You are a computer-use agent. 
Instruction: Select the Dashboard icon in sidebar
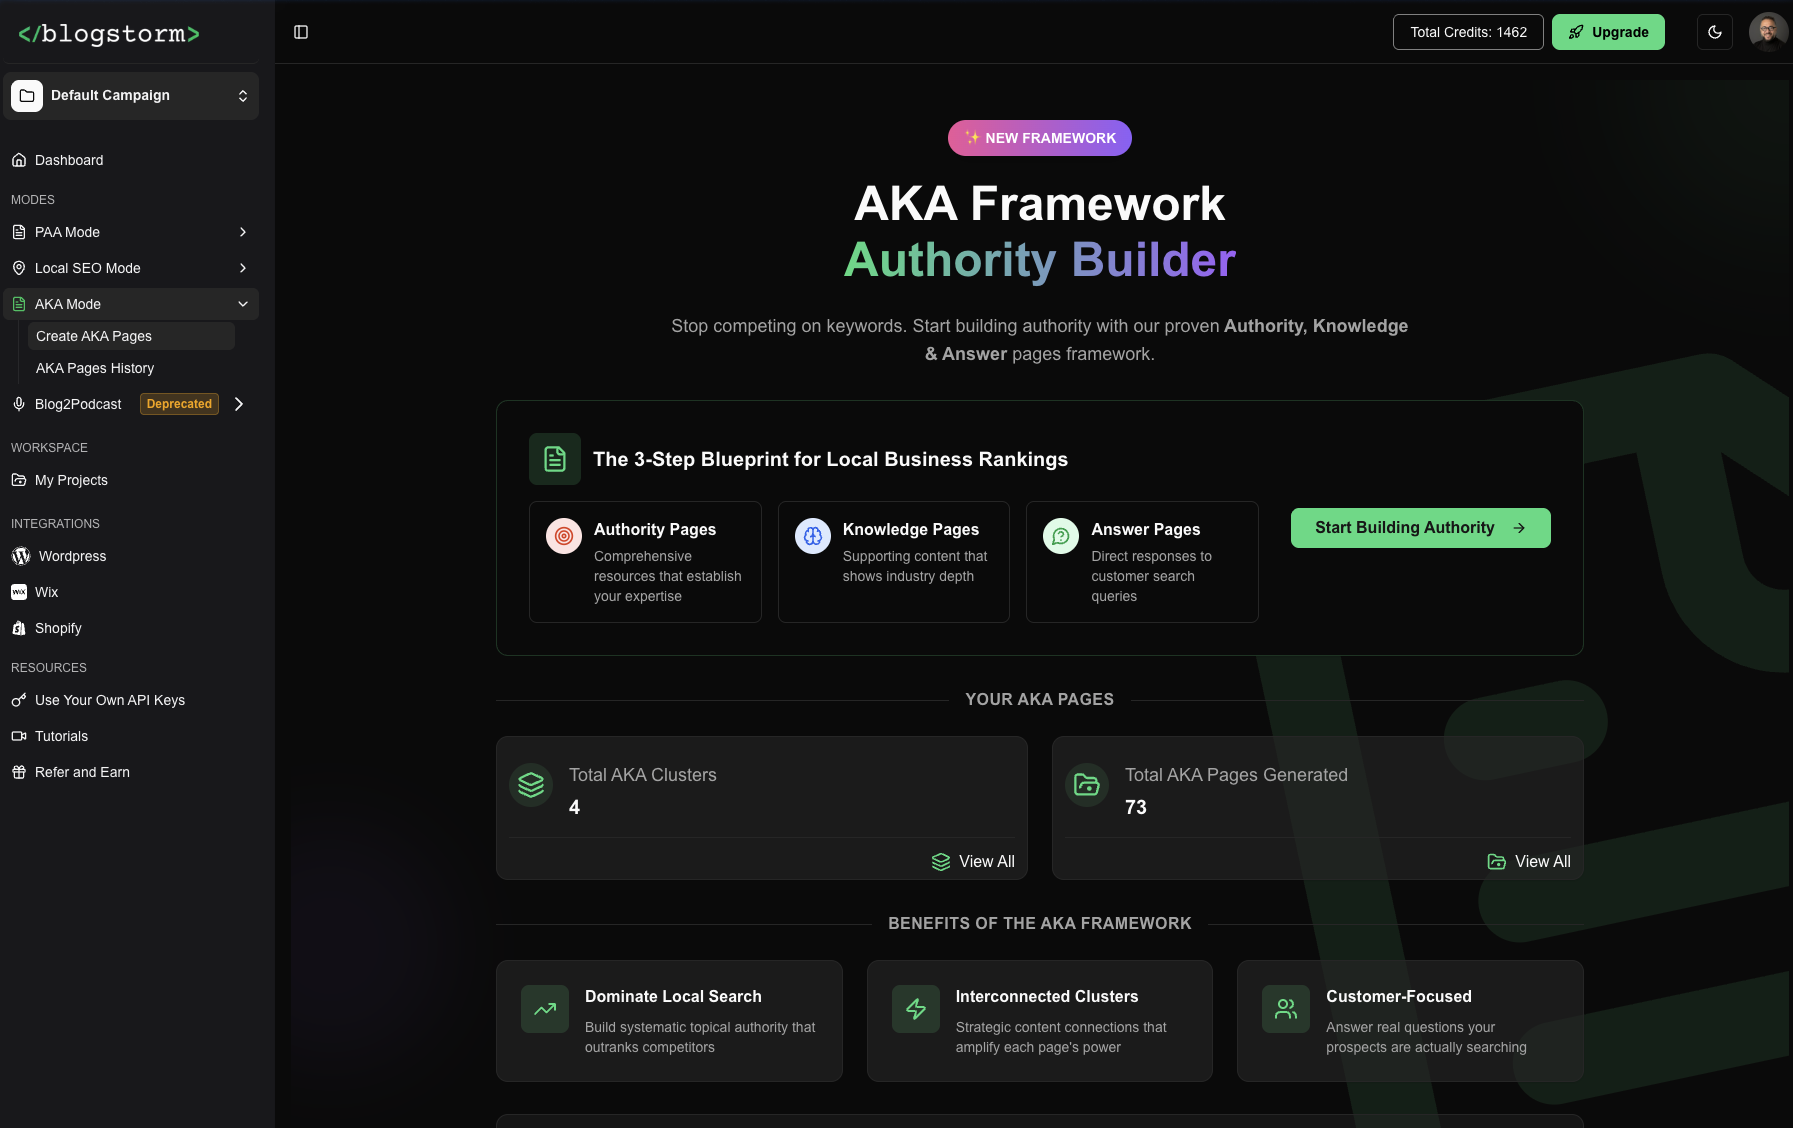tap(20, 160)
